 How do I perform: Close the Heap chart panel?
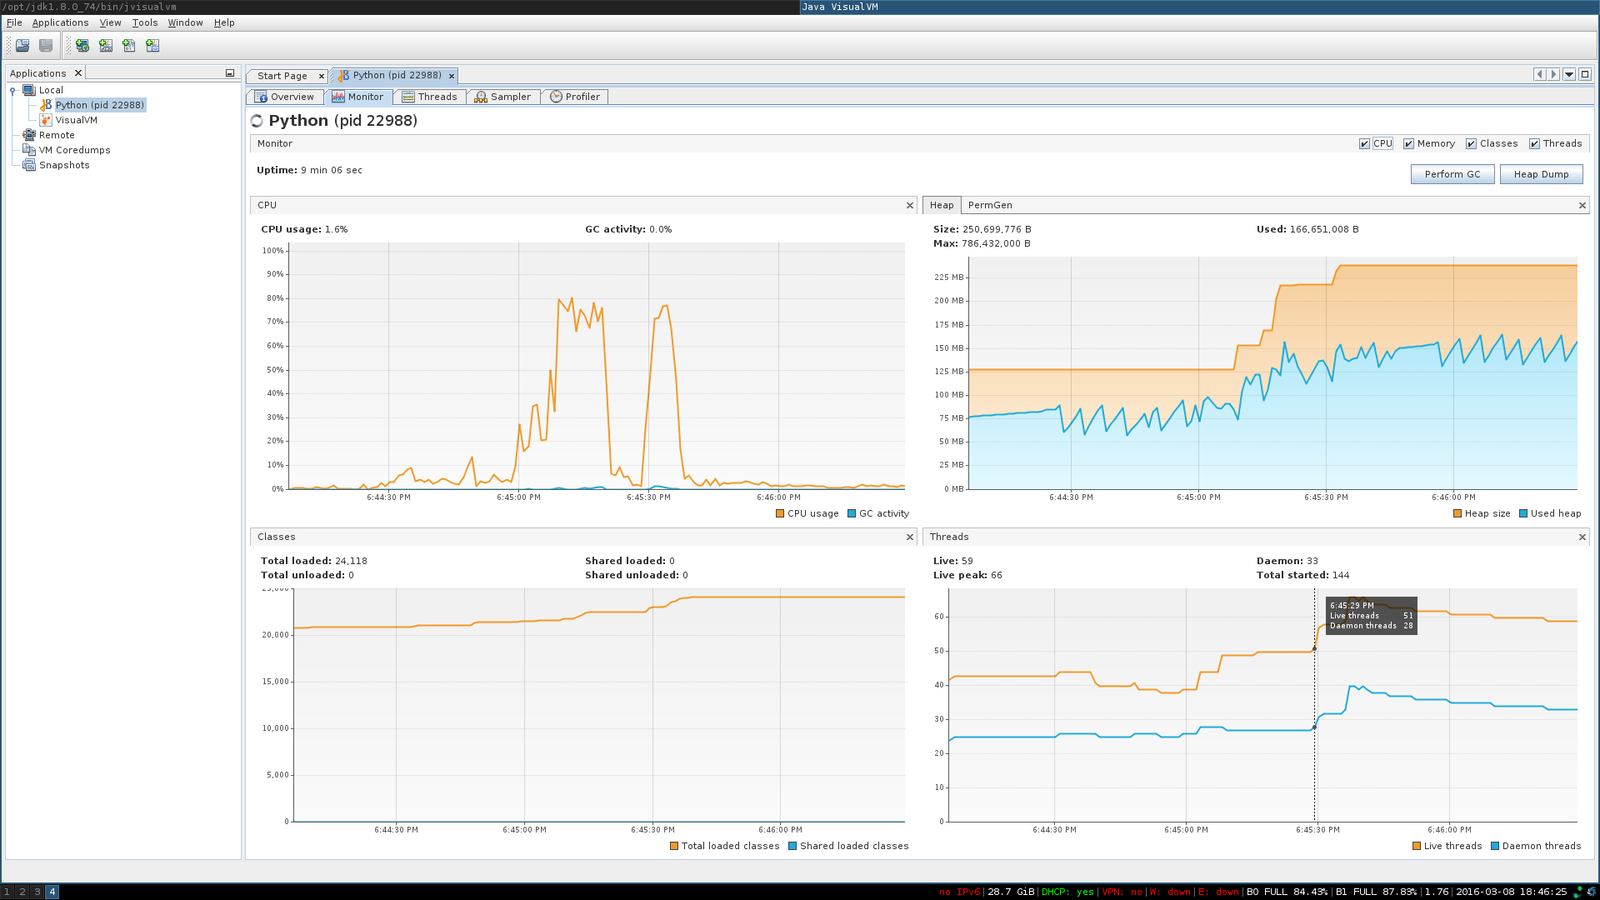[x=1582, y=205]
